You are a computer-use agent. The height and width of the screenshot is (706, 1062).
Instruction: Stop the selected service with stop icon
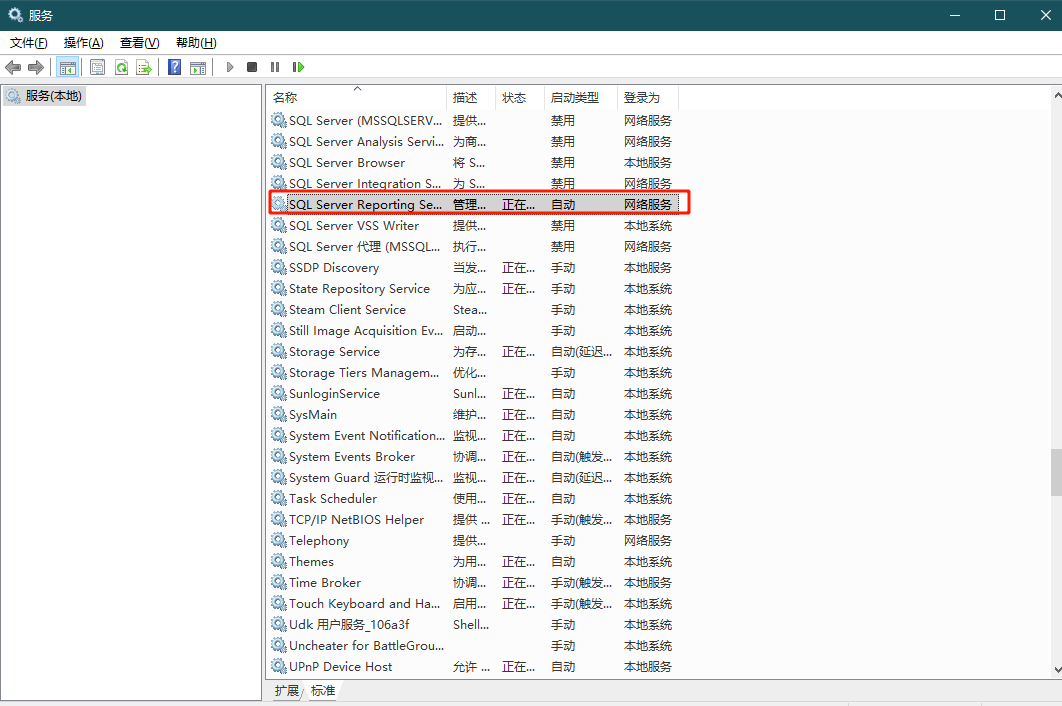point(252,67)
